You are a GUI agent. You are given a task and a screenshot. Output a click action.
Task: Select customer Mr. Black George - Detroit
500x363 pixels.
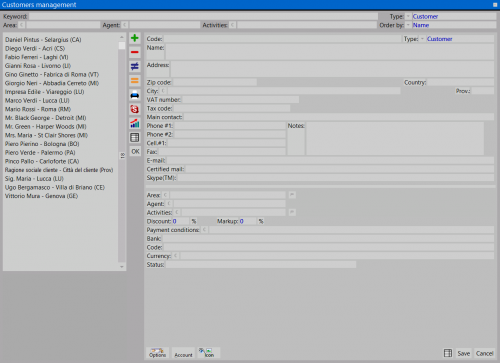tap(45, 118)
